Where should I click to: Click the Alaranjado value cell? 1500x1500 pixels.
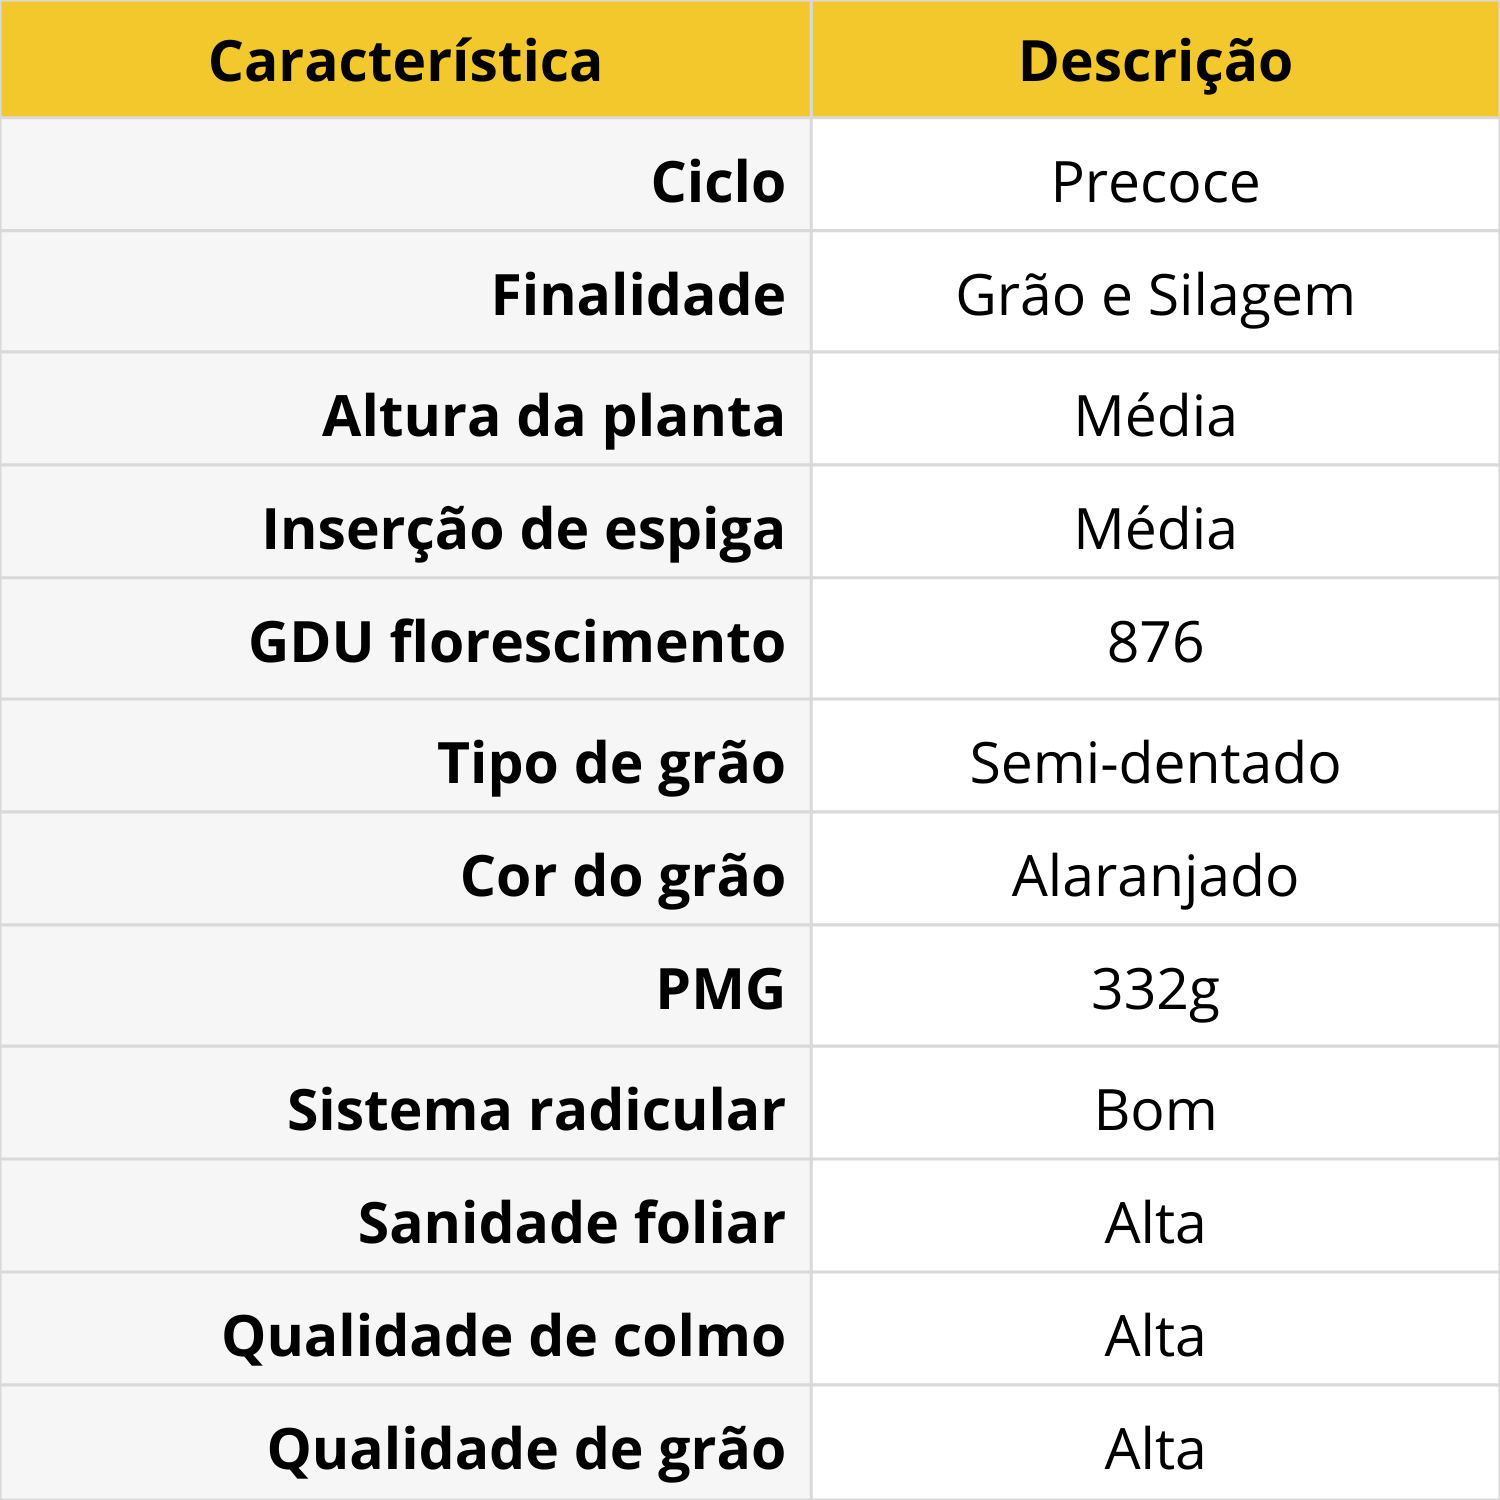pyautogui.click(x=1155, y=876)
